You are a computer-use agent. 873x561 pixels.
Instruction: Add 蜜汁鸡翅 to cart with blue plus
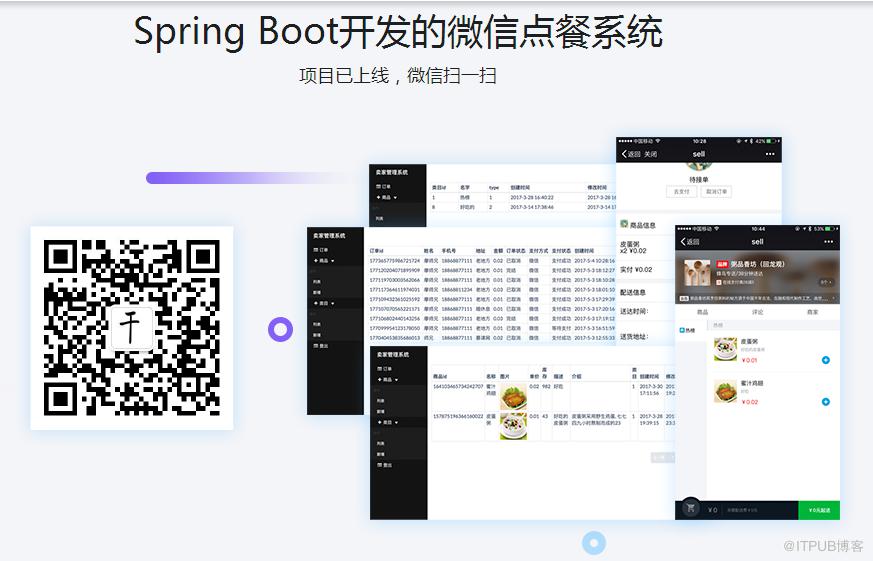pyautogui.click(x=826, y=402)
